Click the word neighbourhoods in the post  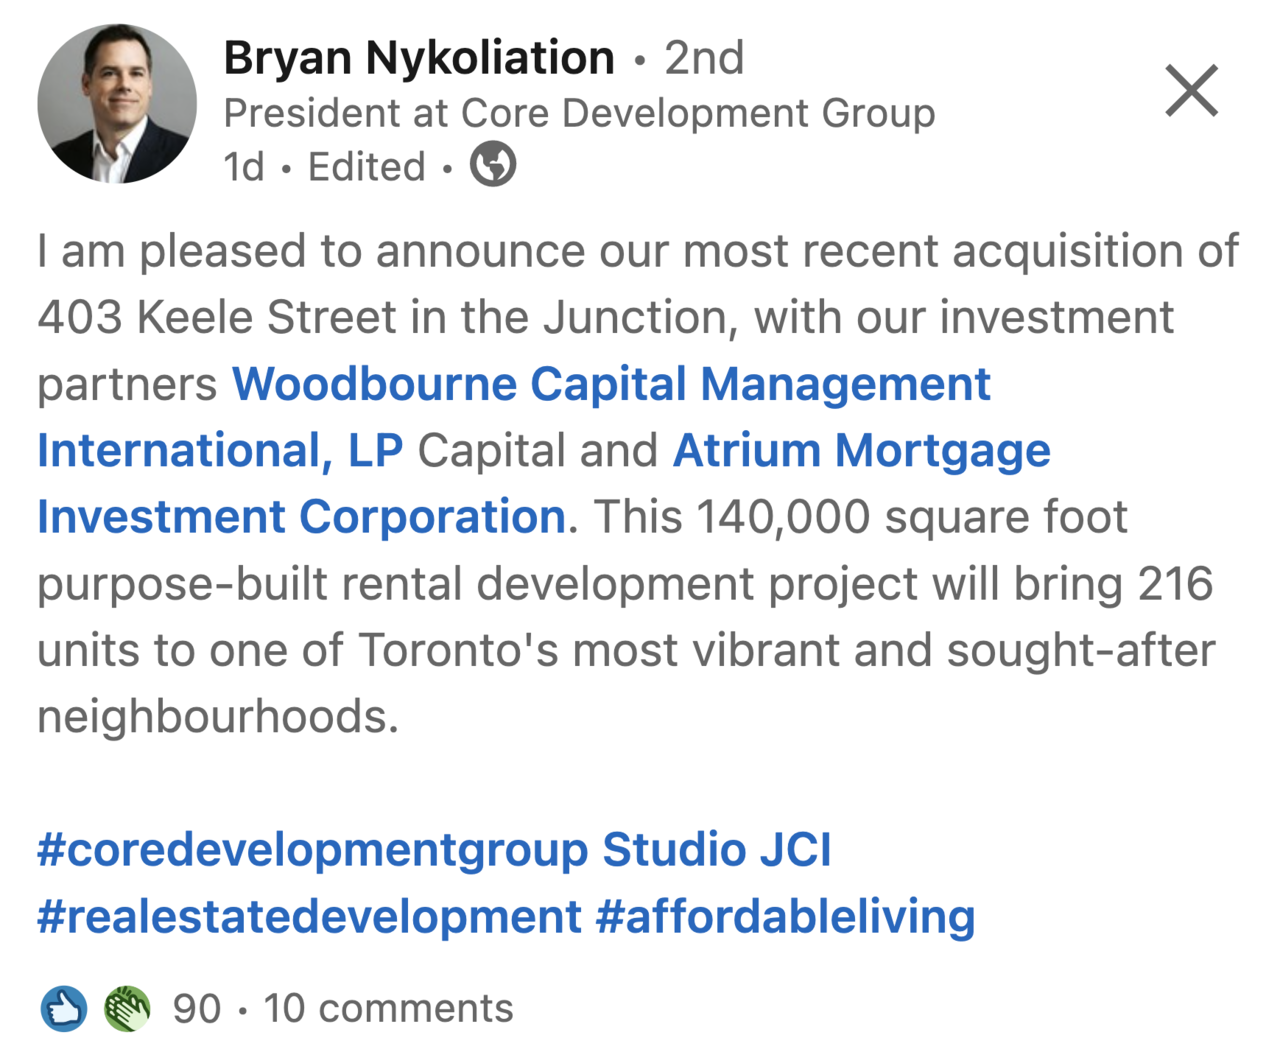(x=217, y=716)
